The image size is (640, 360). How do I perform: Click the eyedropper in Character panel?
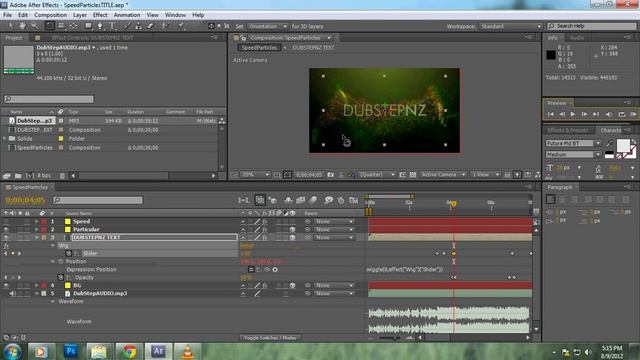pyautogui.click(x=609, y=143)
